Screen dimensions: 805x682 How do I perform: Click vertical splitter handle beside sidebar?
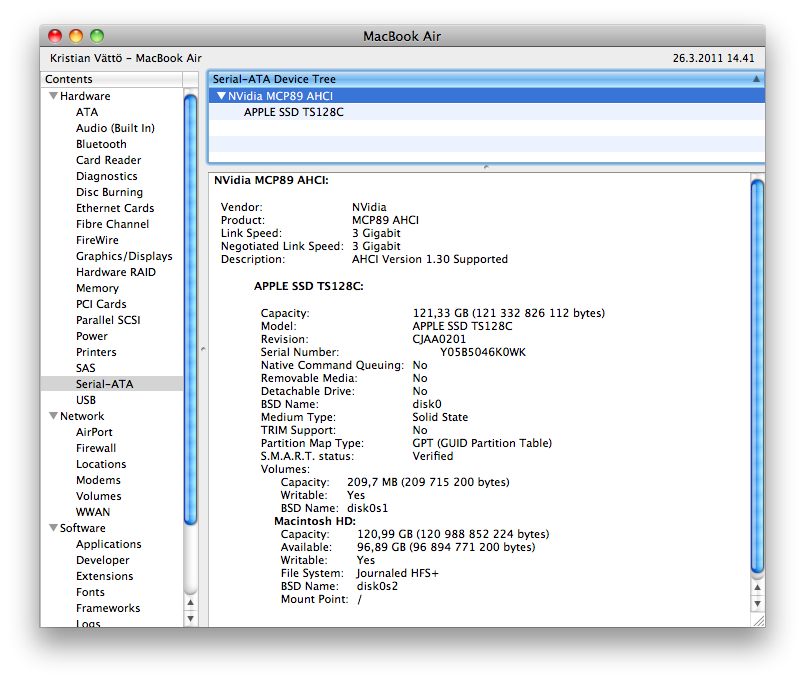[203, 349]
